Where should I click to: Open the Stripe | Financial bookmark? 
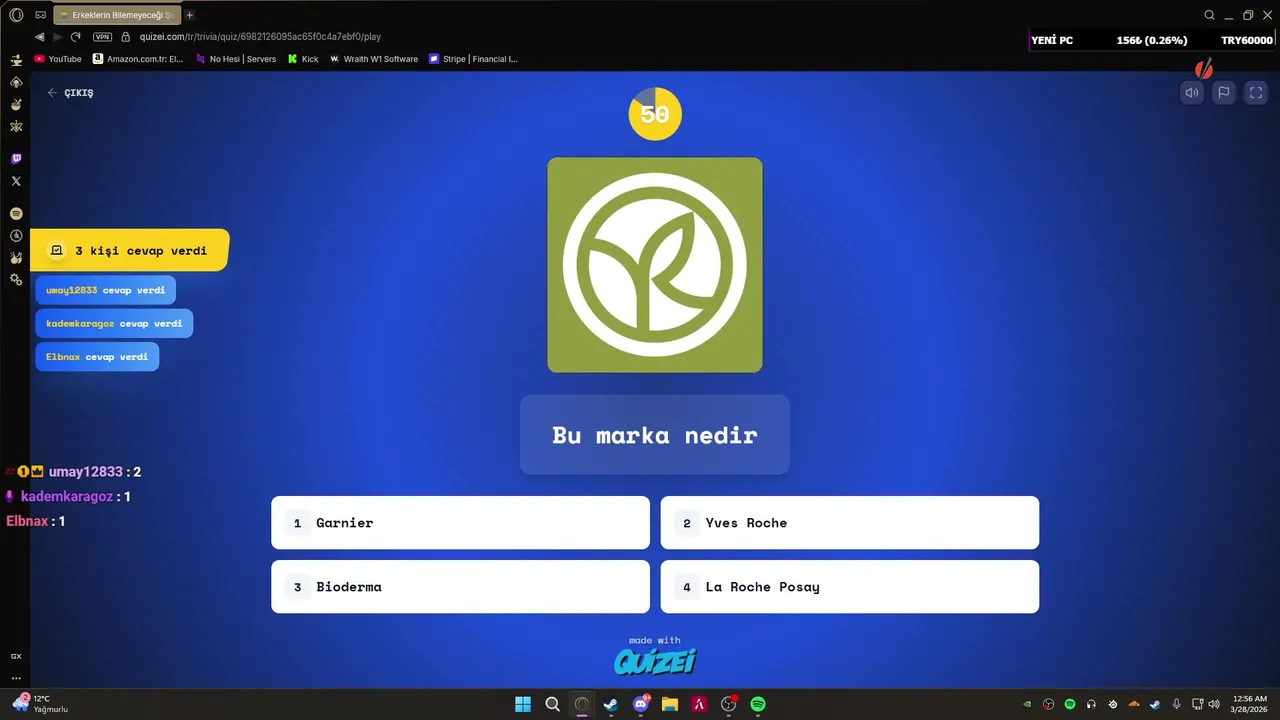click(x=473, y=59)
